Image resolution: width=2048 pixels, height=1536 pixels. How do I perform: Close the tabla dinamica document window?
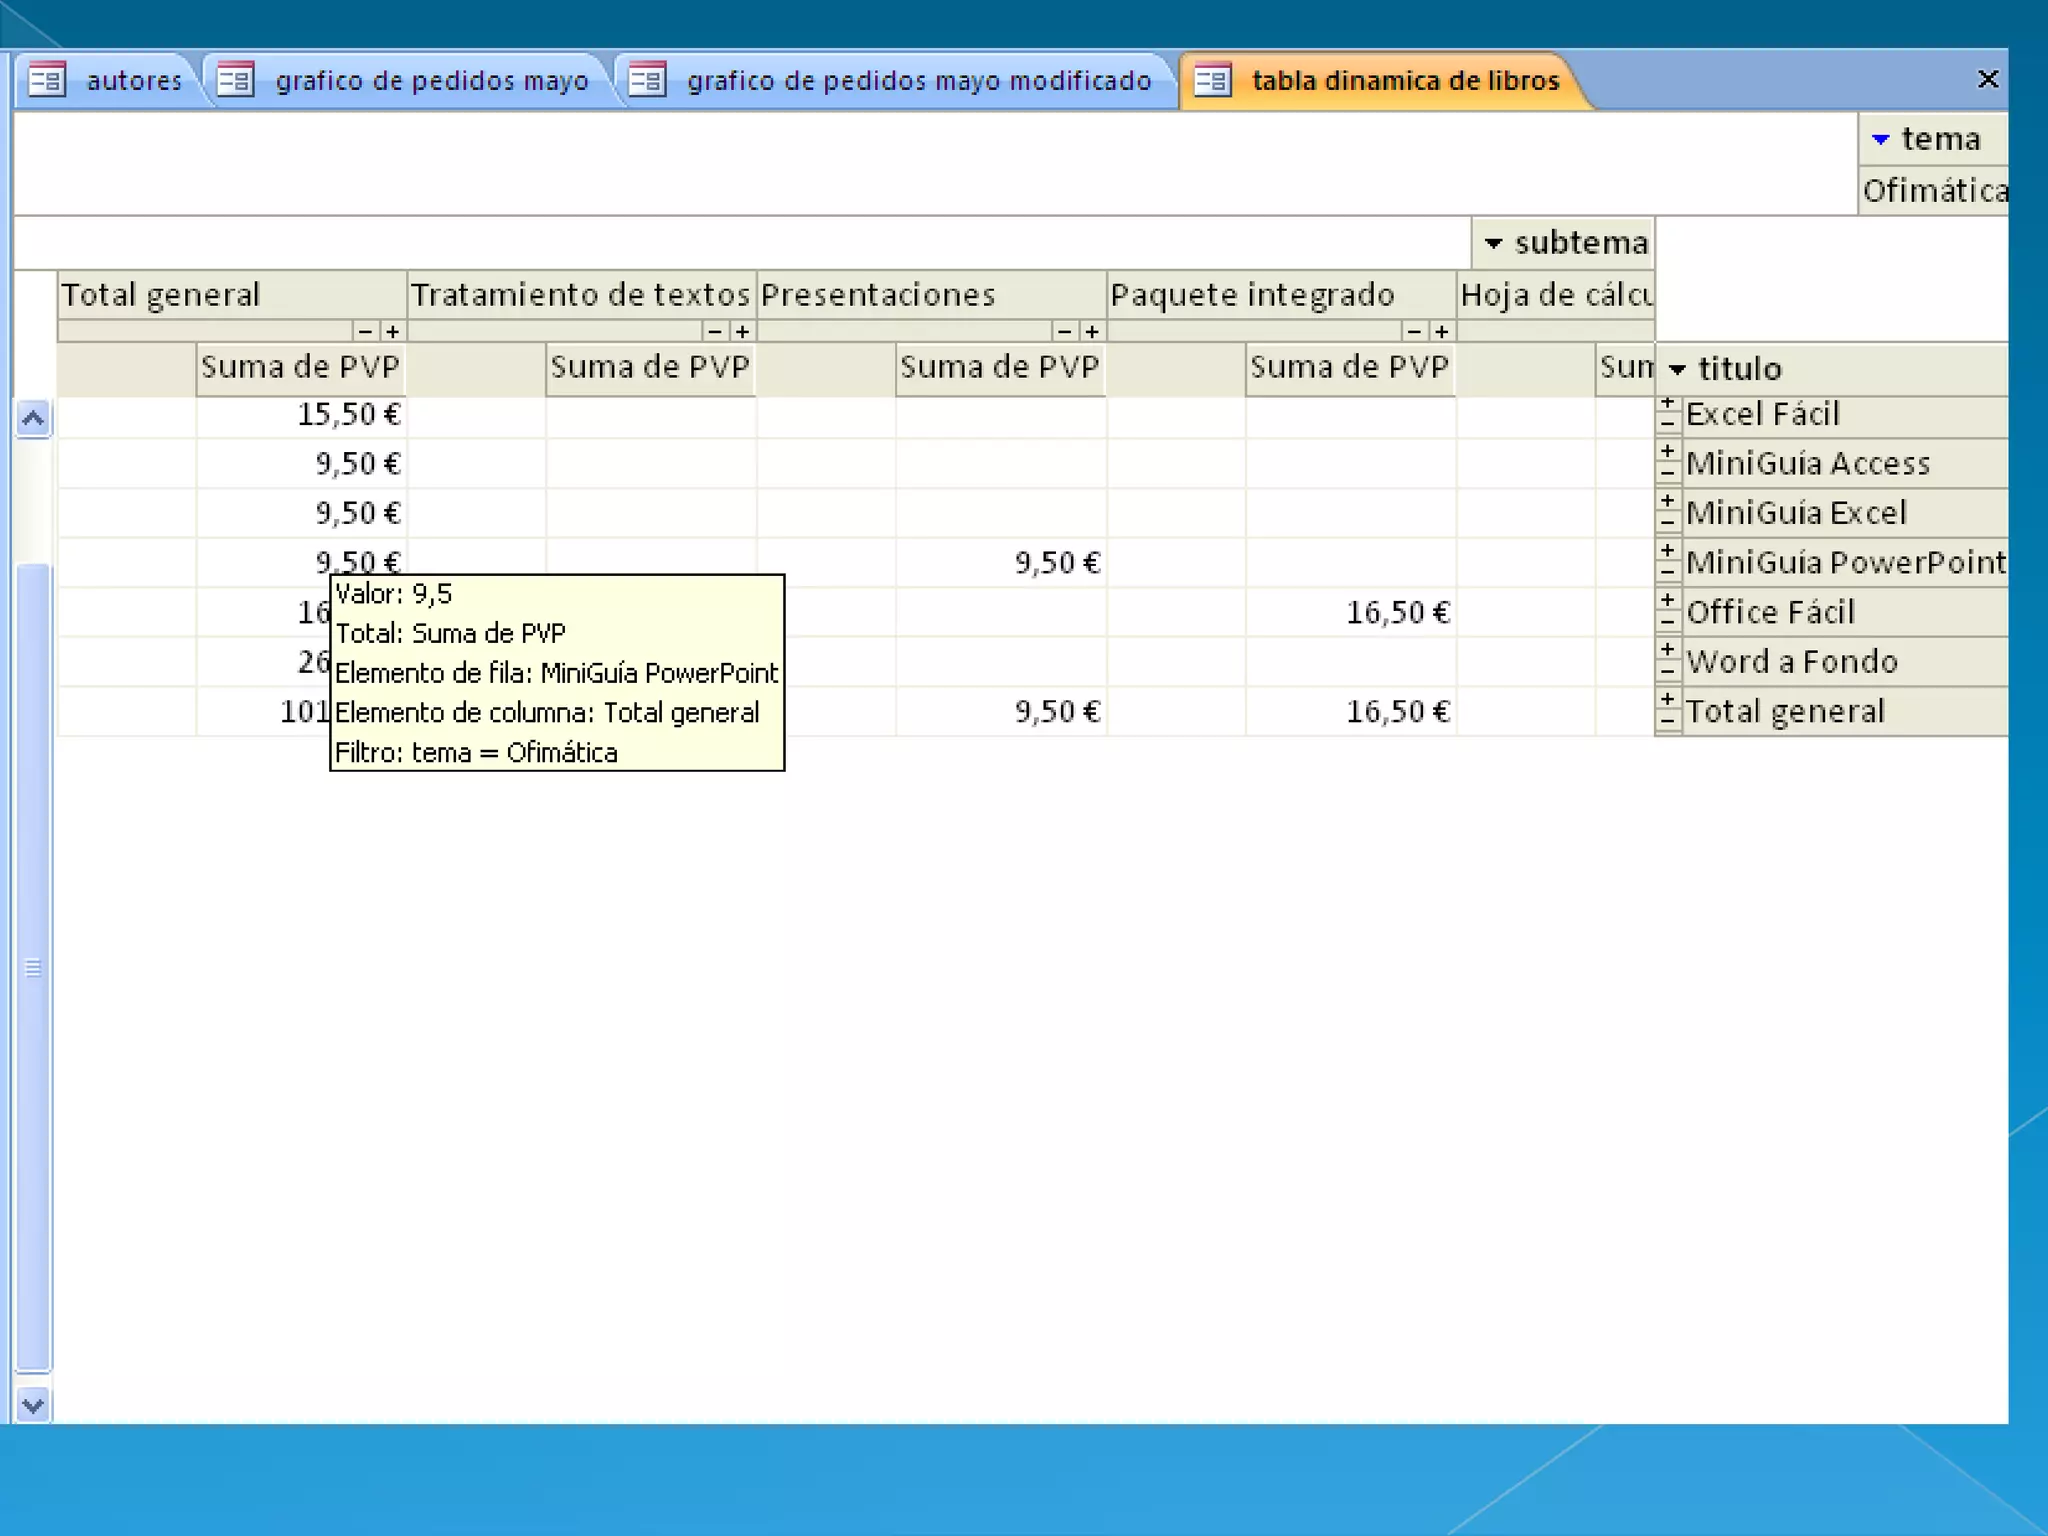pos(1988,79)
